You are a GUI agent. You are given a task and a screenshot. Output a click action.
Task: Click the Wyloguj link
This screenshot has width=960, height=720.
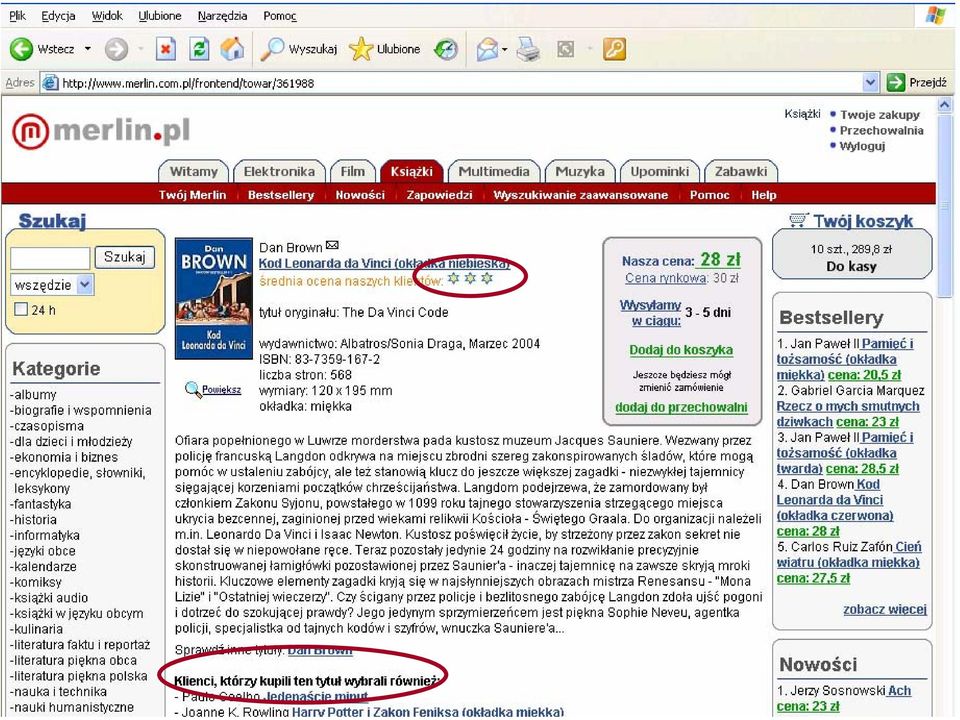pyautogui.click(x=862, y=146)
